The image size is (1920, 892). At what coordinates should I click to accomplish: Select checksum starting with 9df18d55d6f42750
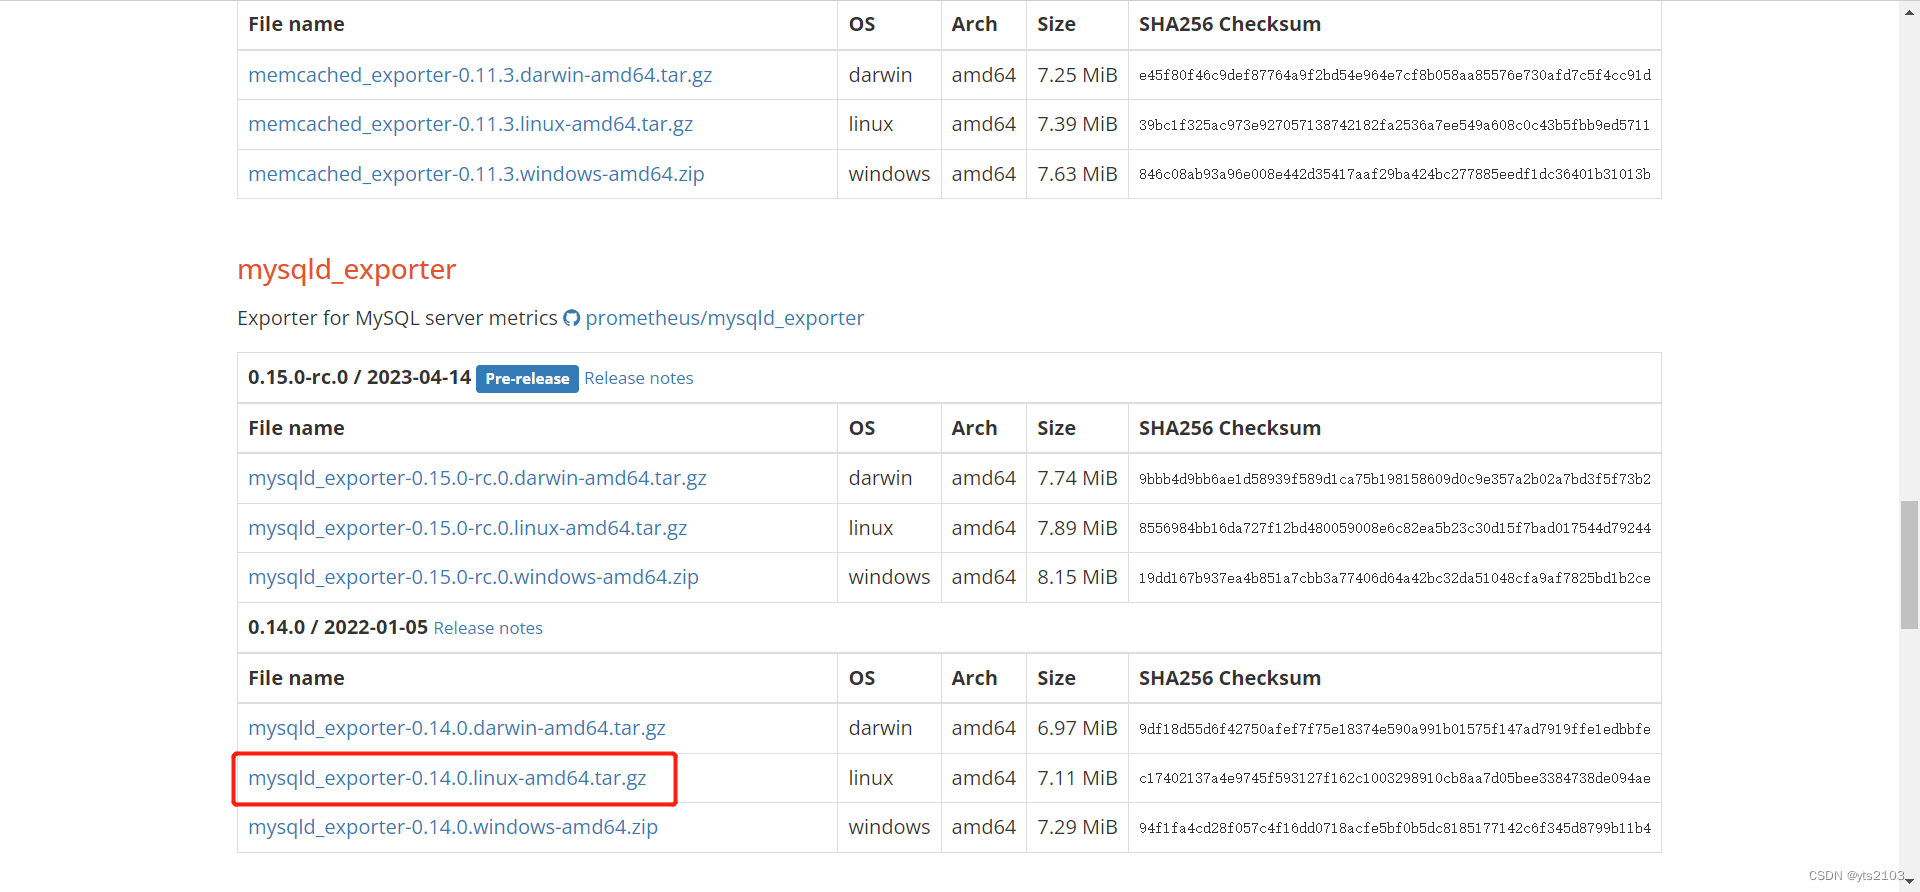(x=1394, y=729)
